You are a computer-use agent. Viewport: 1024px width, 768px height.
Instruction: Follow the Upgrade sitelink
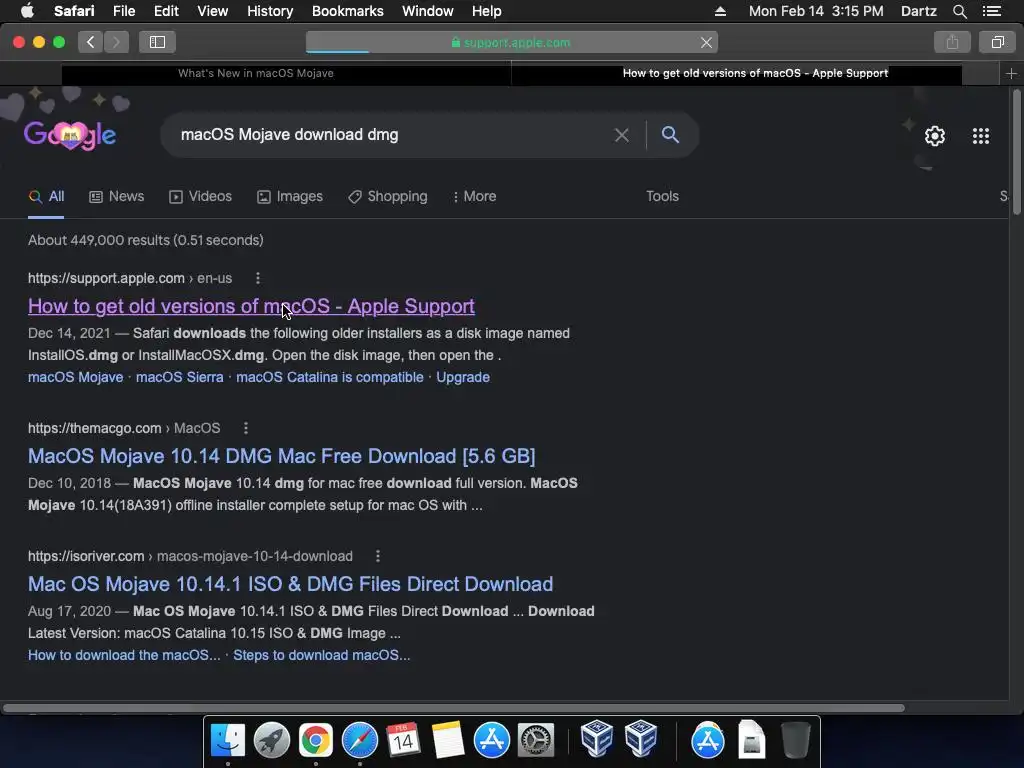463,377
